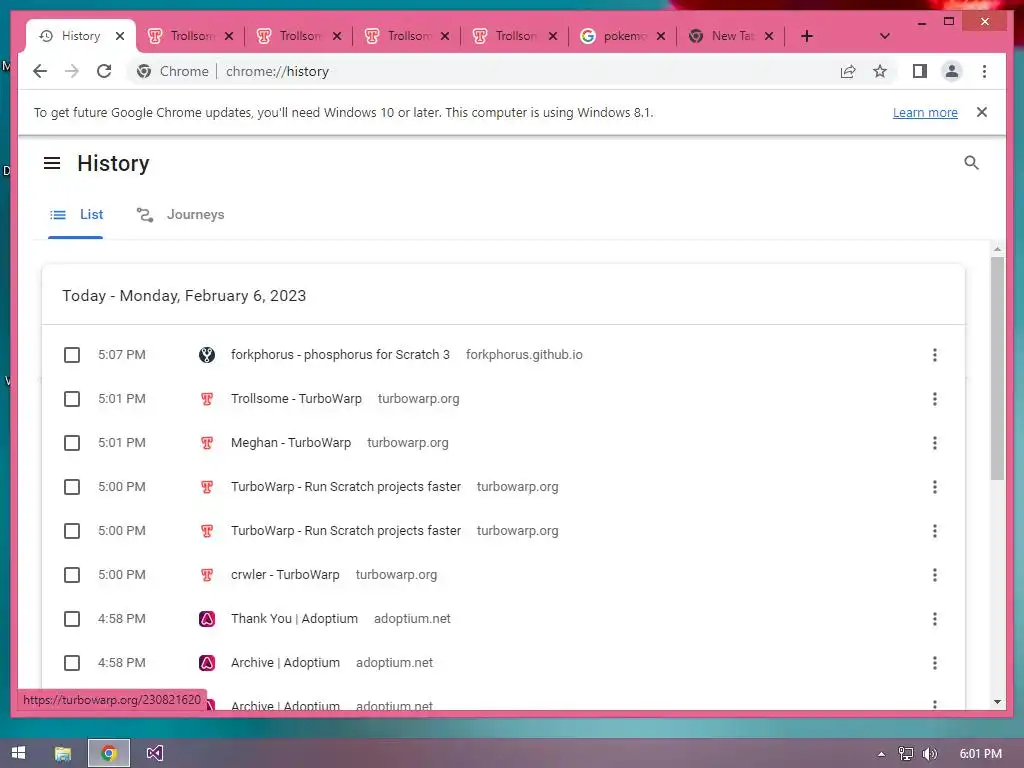The width and height of the screenshot is (1024, 768).
Task: Open the profile avatar button
Action: (x=952, y=71)
